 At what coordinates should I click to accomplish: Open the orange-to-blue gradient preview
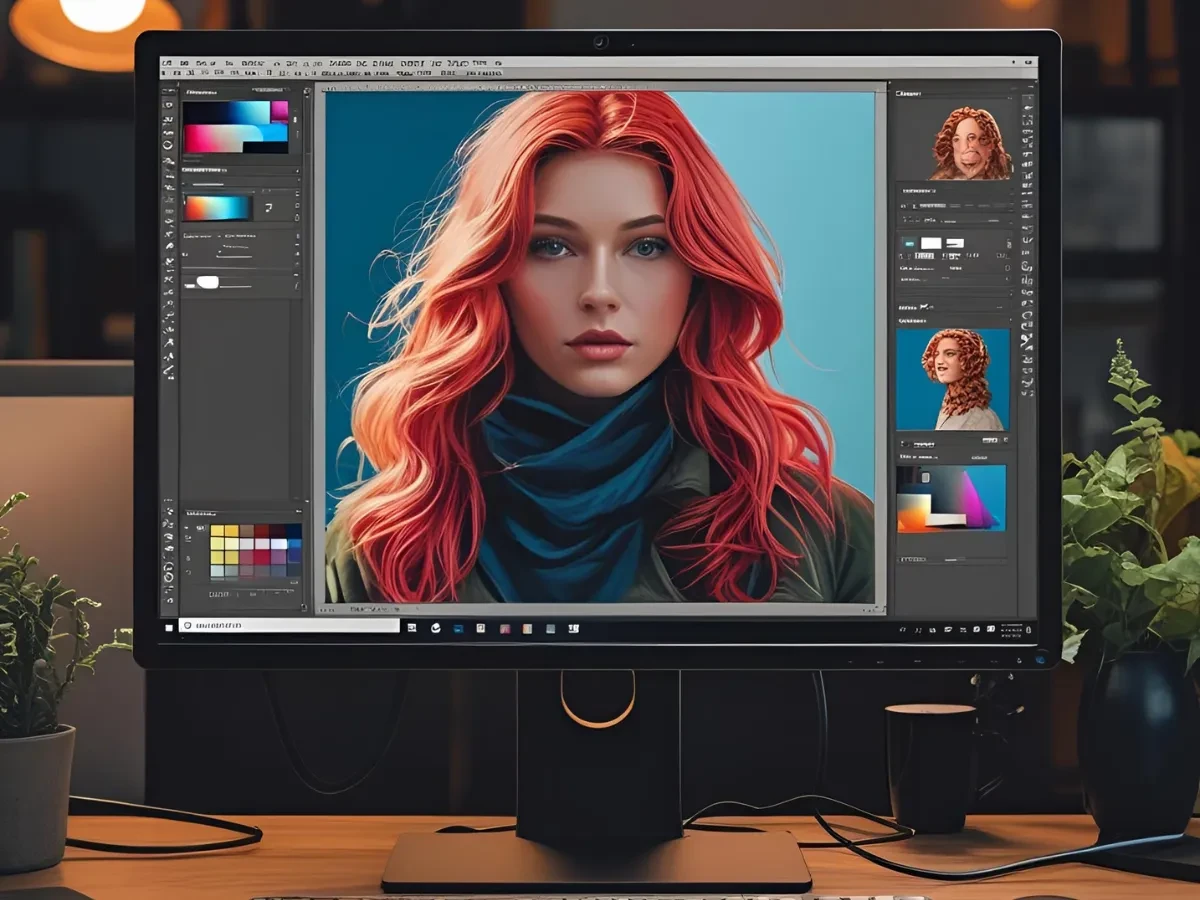217,207
